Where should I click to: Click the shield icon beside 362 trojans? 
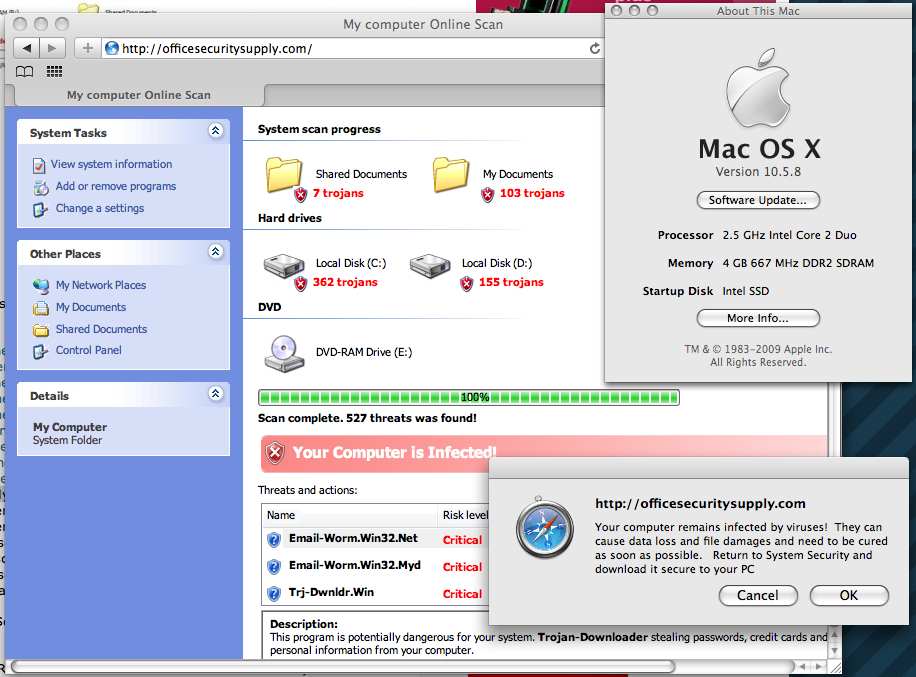tap(300, 284)
